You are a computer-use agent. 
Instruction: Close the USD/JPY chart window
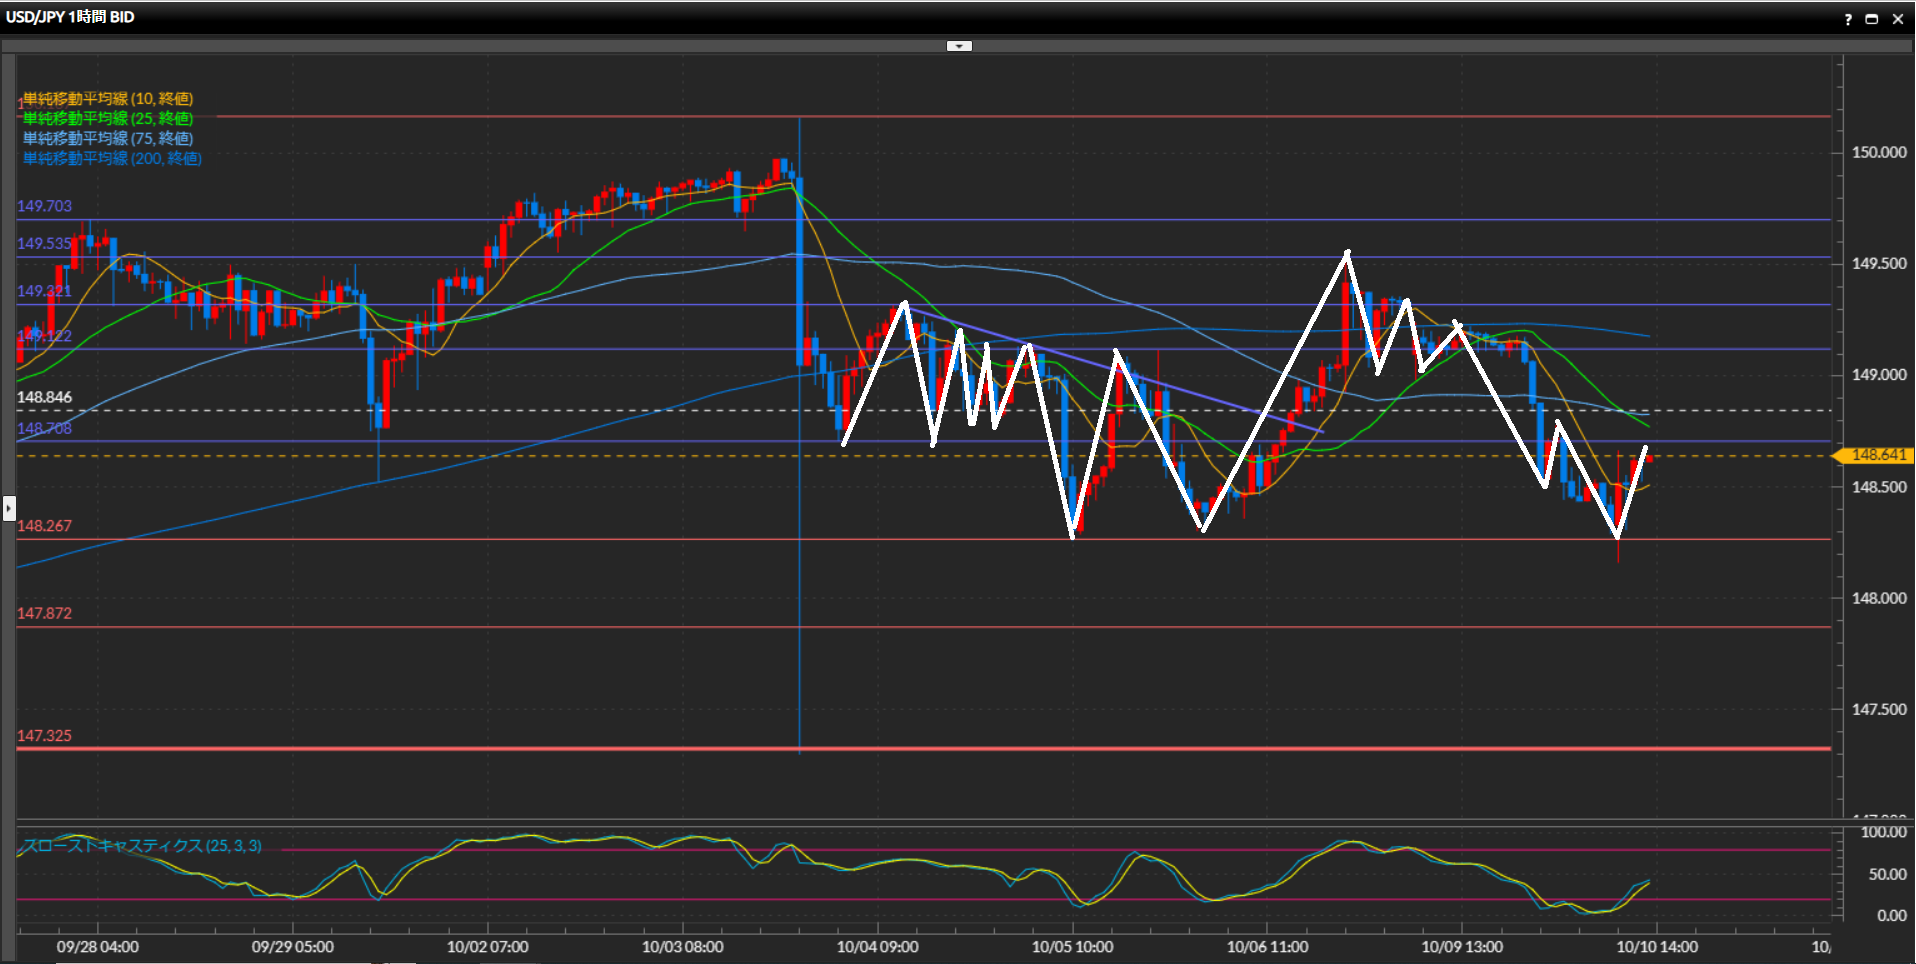[1898, 19]
